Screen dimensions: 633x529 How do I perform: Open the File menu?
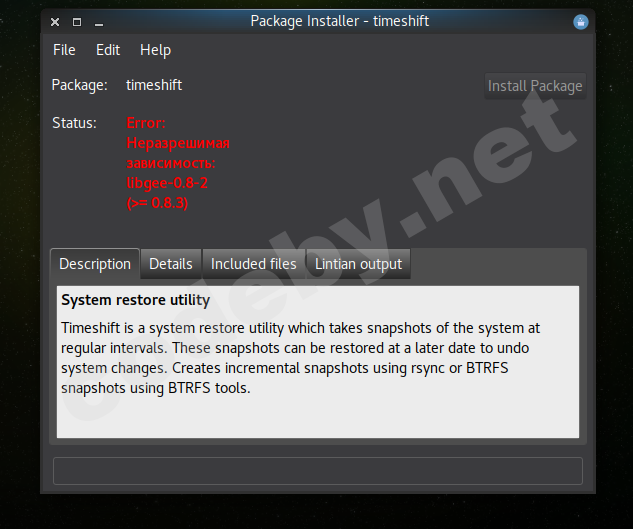tap(64, 50)
